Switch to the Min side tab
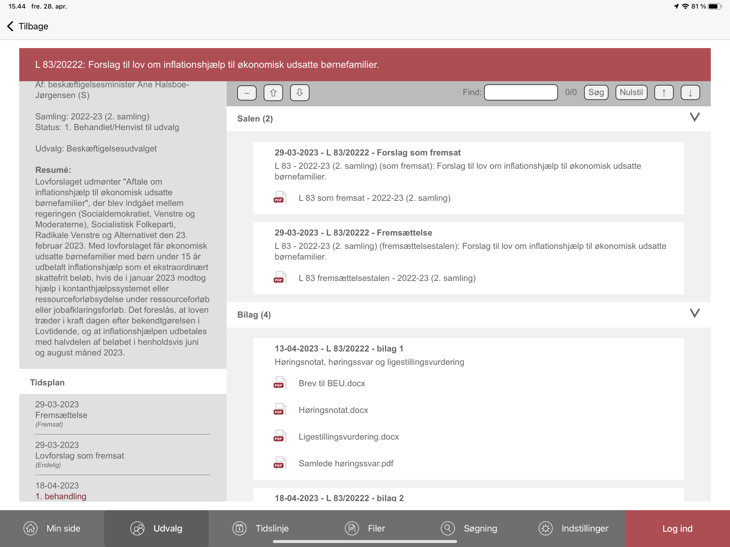The width and height of the screenshot is (730, 547). [52, 528]
